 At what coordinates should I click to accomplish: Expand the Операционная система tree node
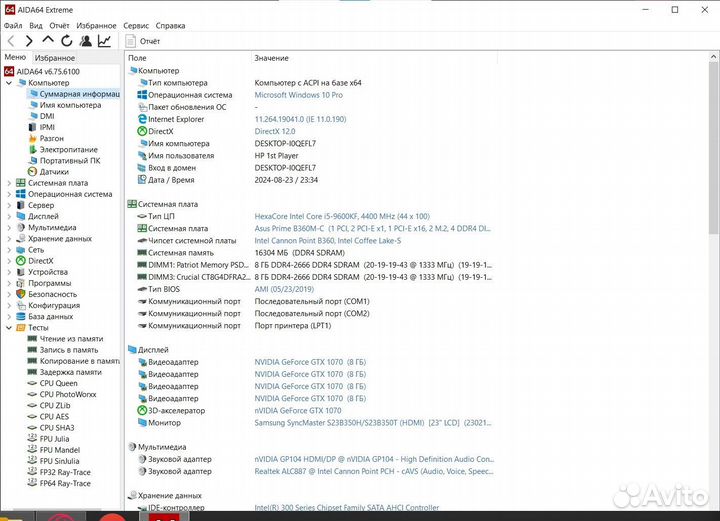pyautogui.click(x=9, y=194)
